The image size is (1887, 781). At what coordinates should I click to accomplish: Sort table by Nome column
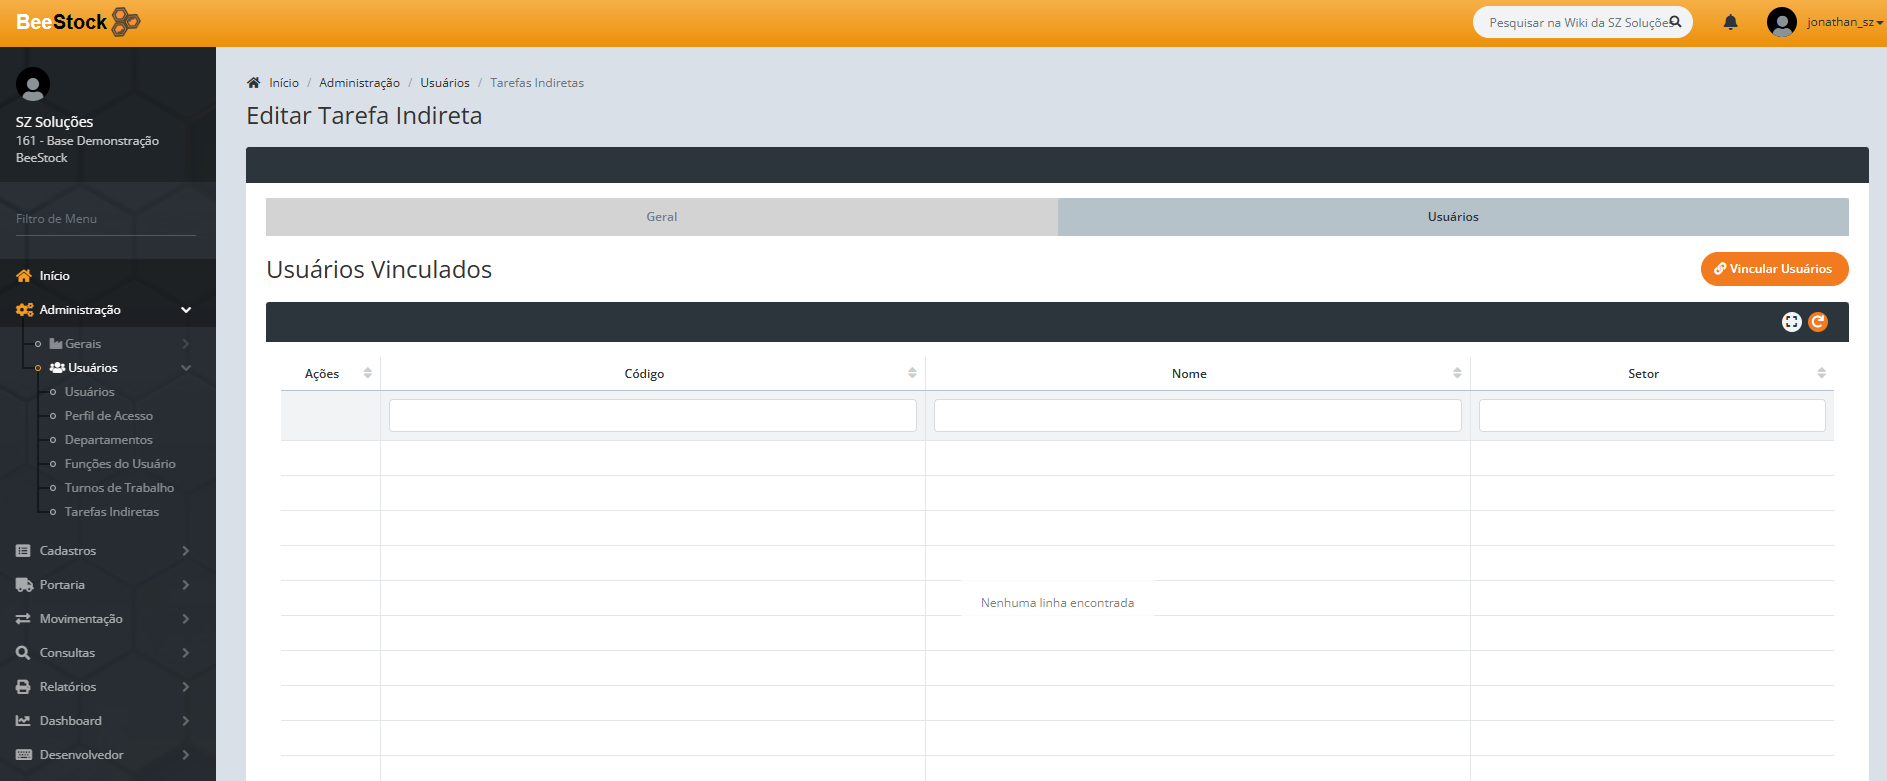(1456, 373)
